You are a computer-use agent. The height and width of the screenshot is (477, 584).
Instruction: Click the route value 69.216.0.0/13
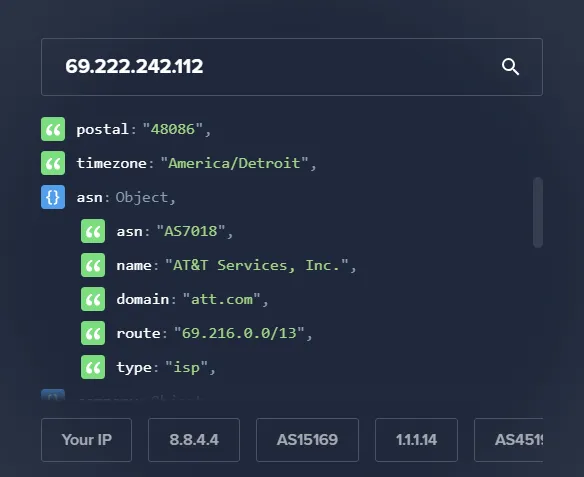tap(239, 333)
